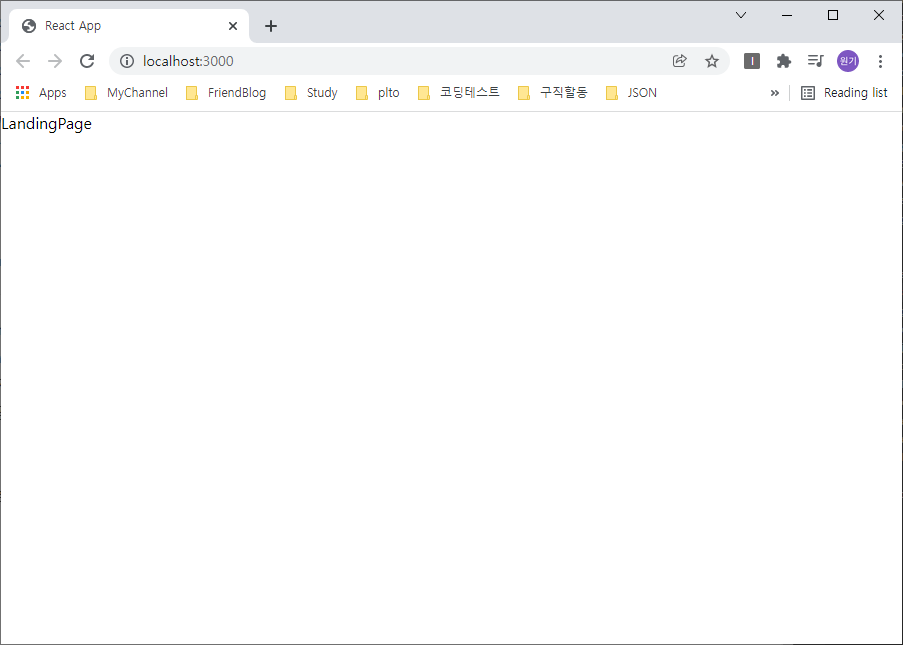Maximize the Chrome window
The image size is (903, 645).
pos(833,16)
